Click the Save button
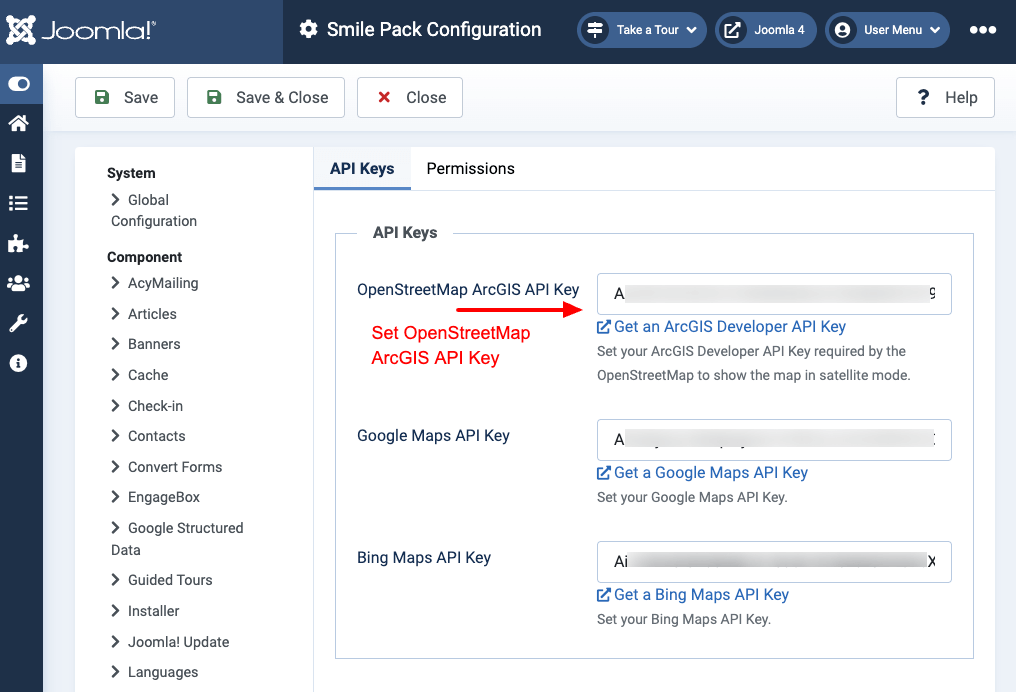The height and width of the screenshot is (692, 1016). point(125,97)
